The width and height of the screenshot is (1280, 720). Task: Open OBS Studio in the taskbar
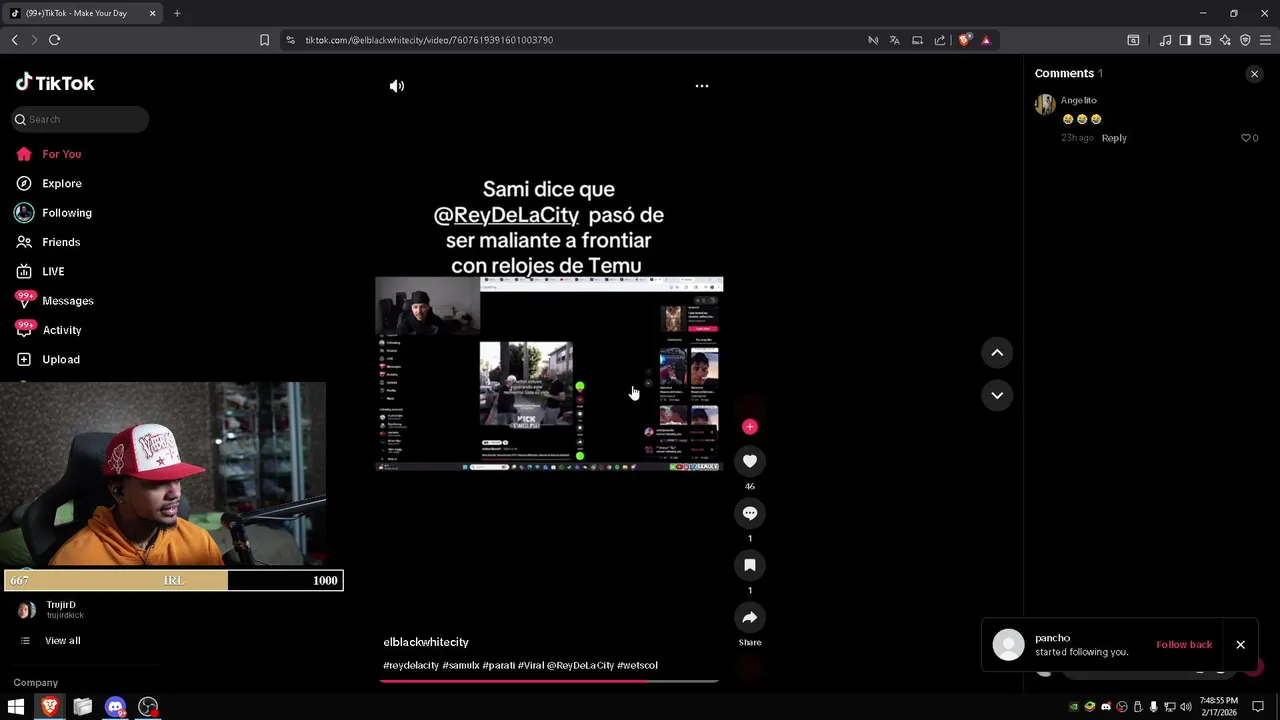coord(148,707)
